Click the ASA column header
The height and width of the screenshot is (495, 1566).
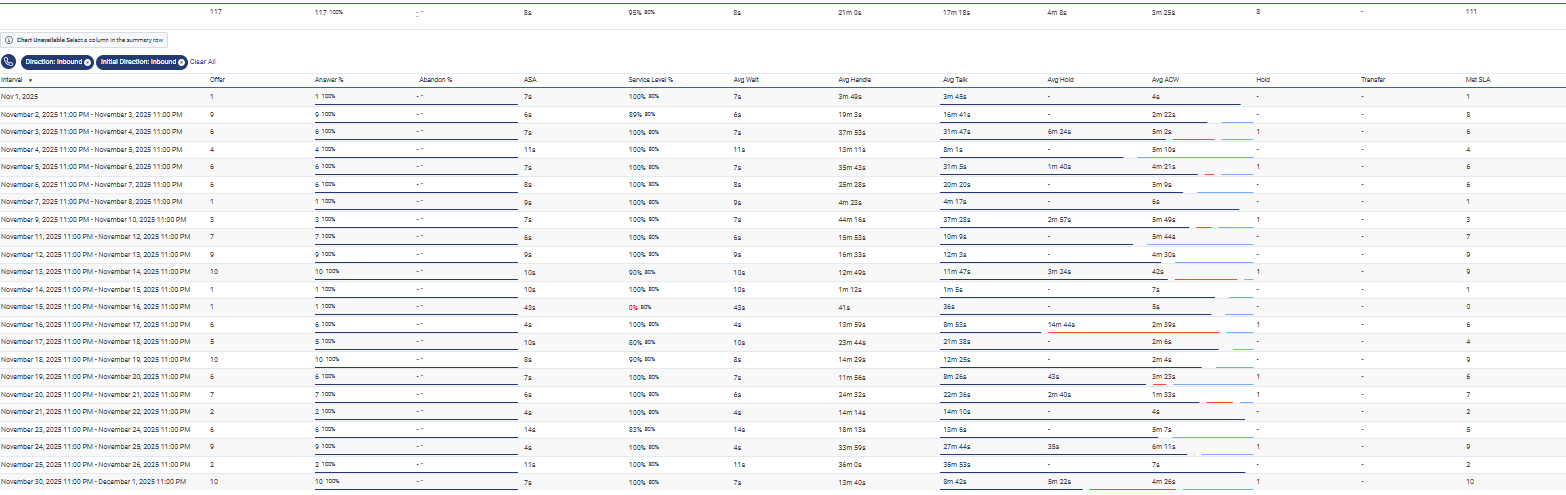(529, 79)
